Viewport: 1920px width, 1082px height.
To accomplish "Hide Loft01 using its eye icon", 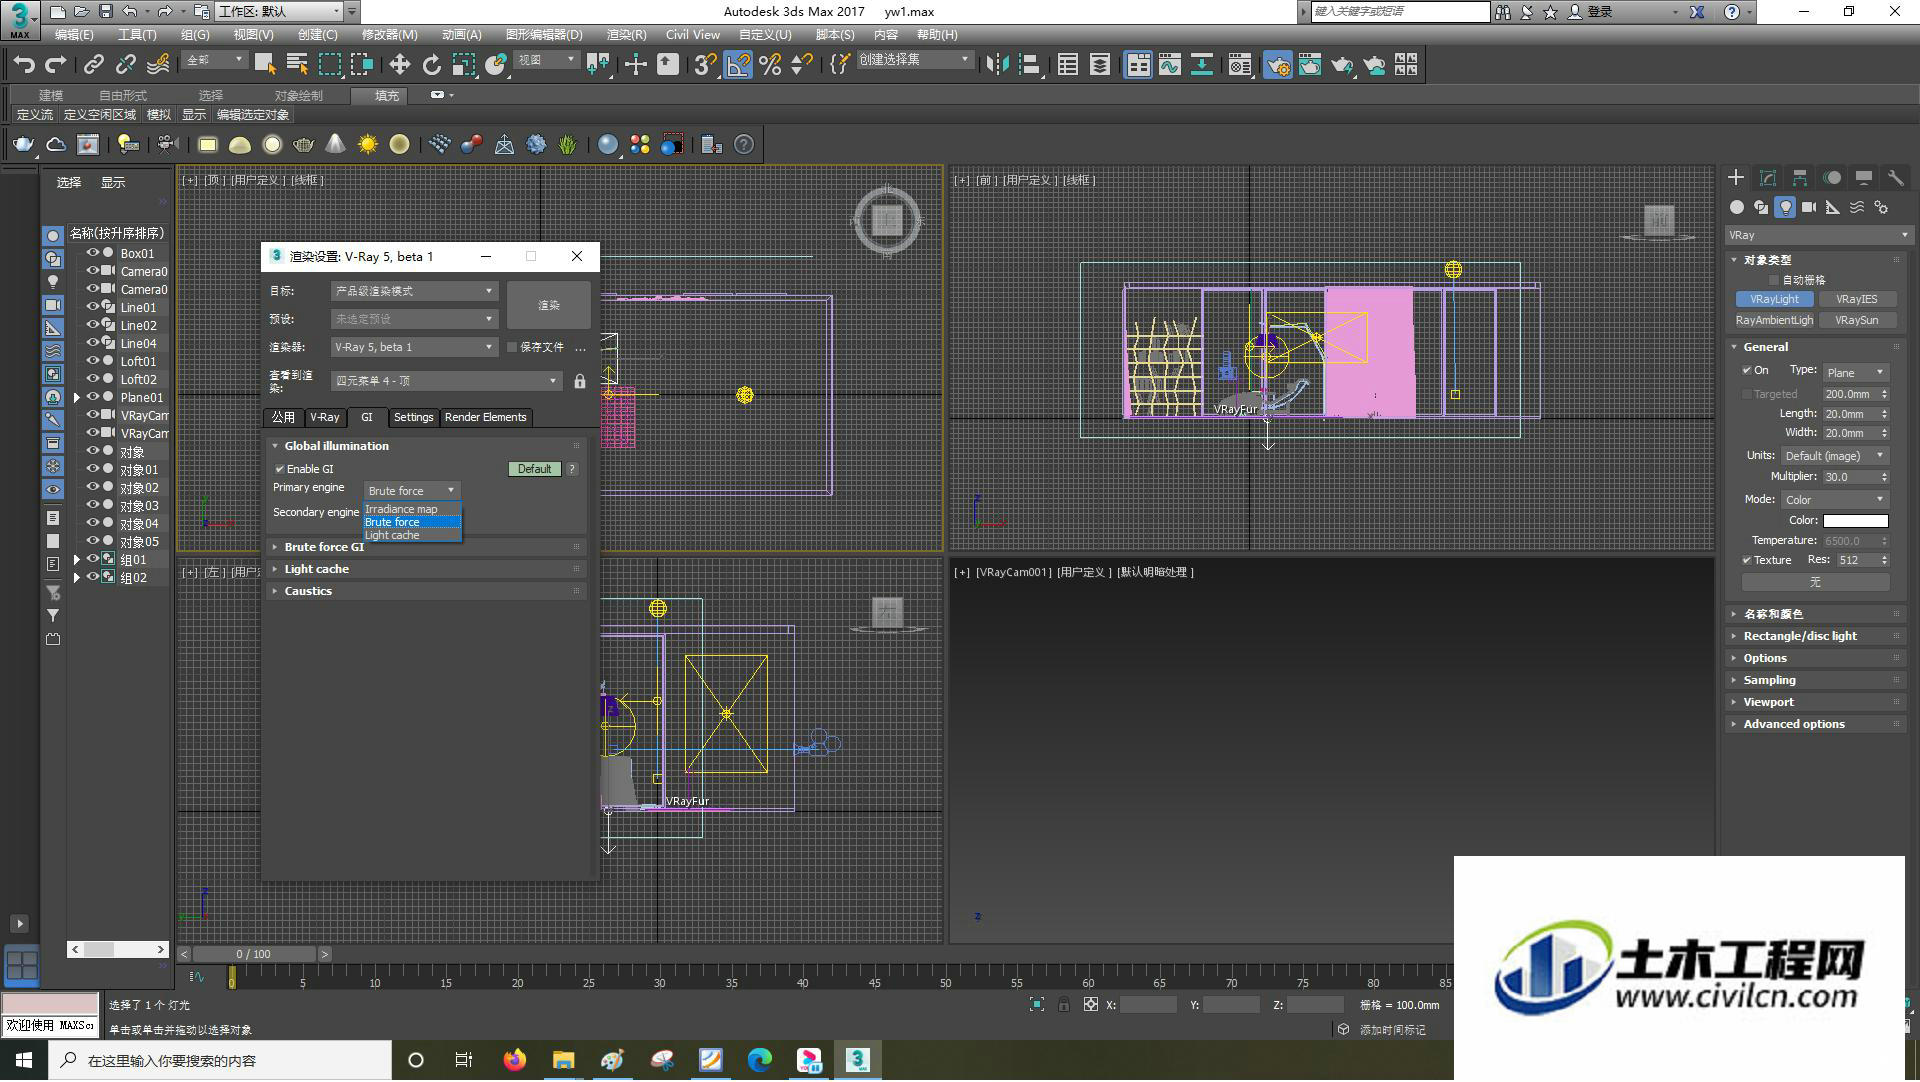I will coord(92,361).
